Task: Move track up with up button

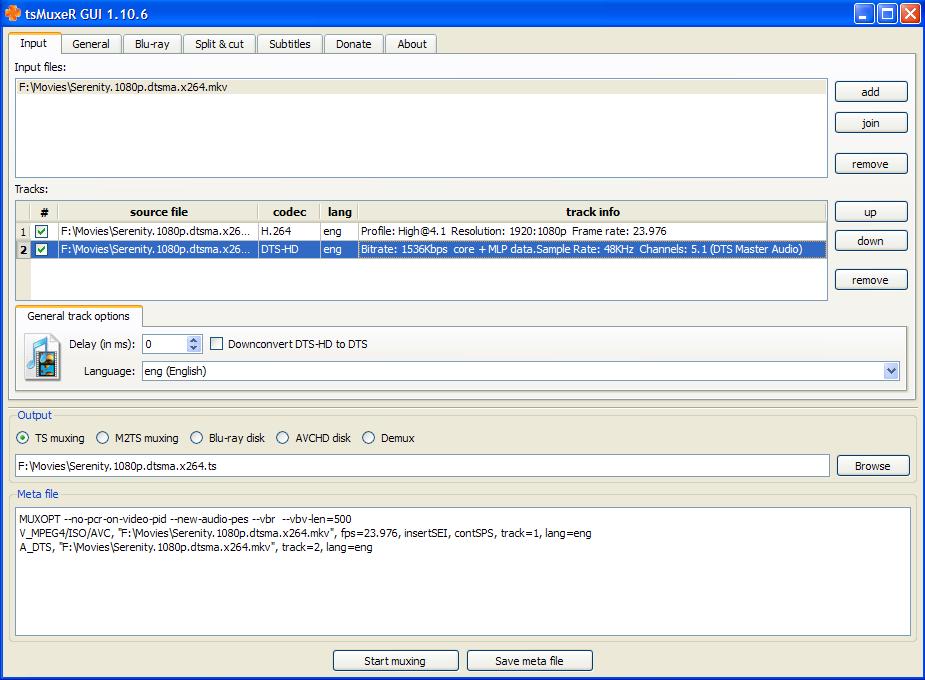Action: point(871,212)
